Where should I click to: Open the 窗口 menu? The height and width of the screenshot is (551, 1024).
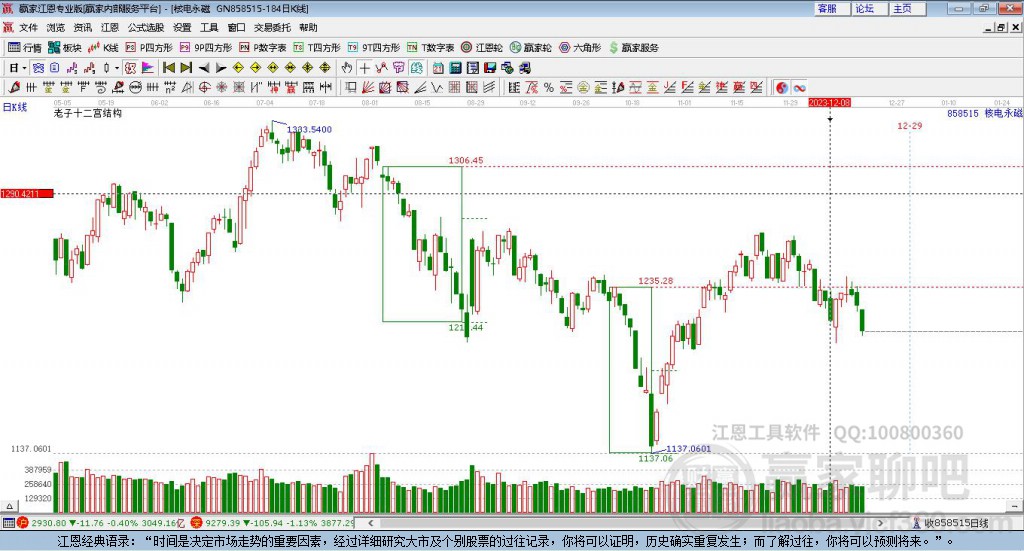pyautogui.click(x=236, y=27)
